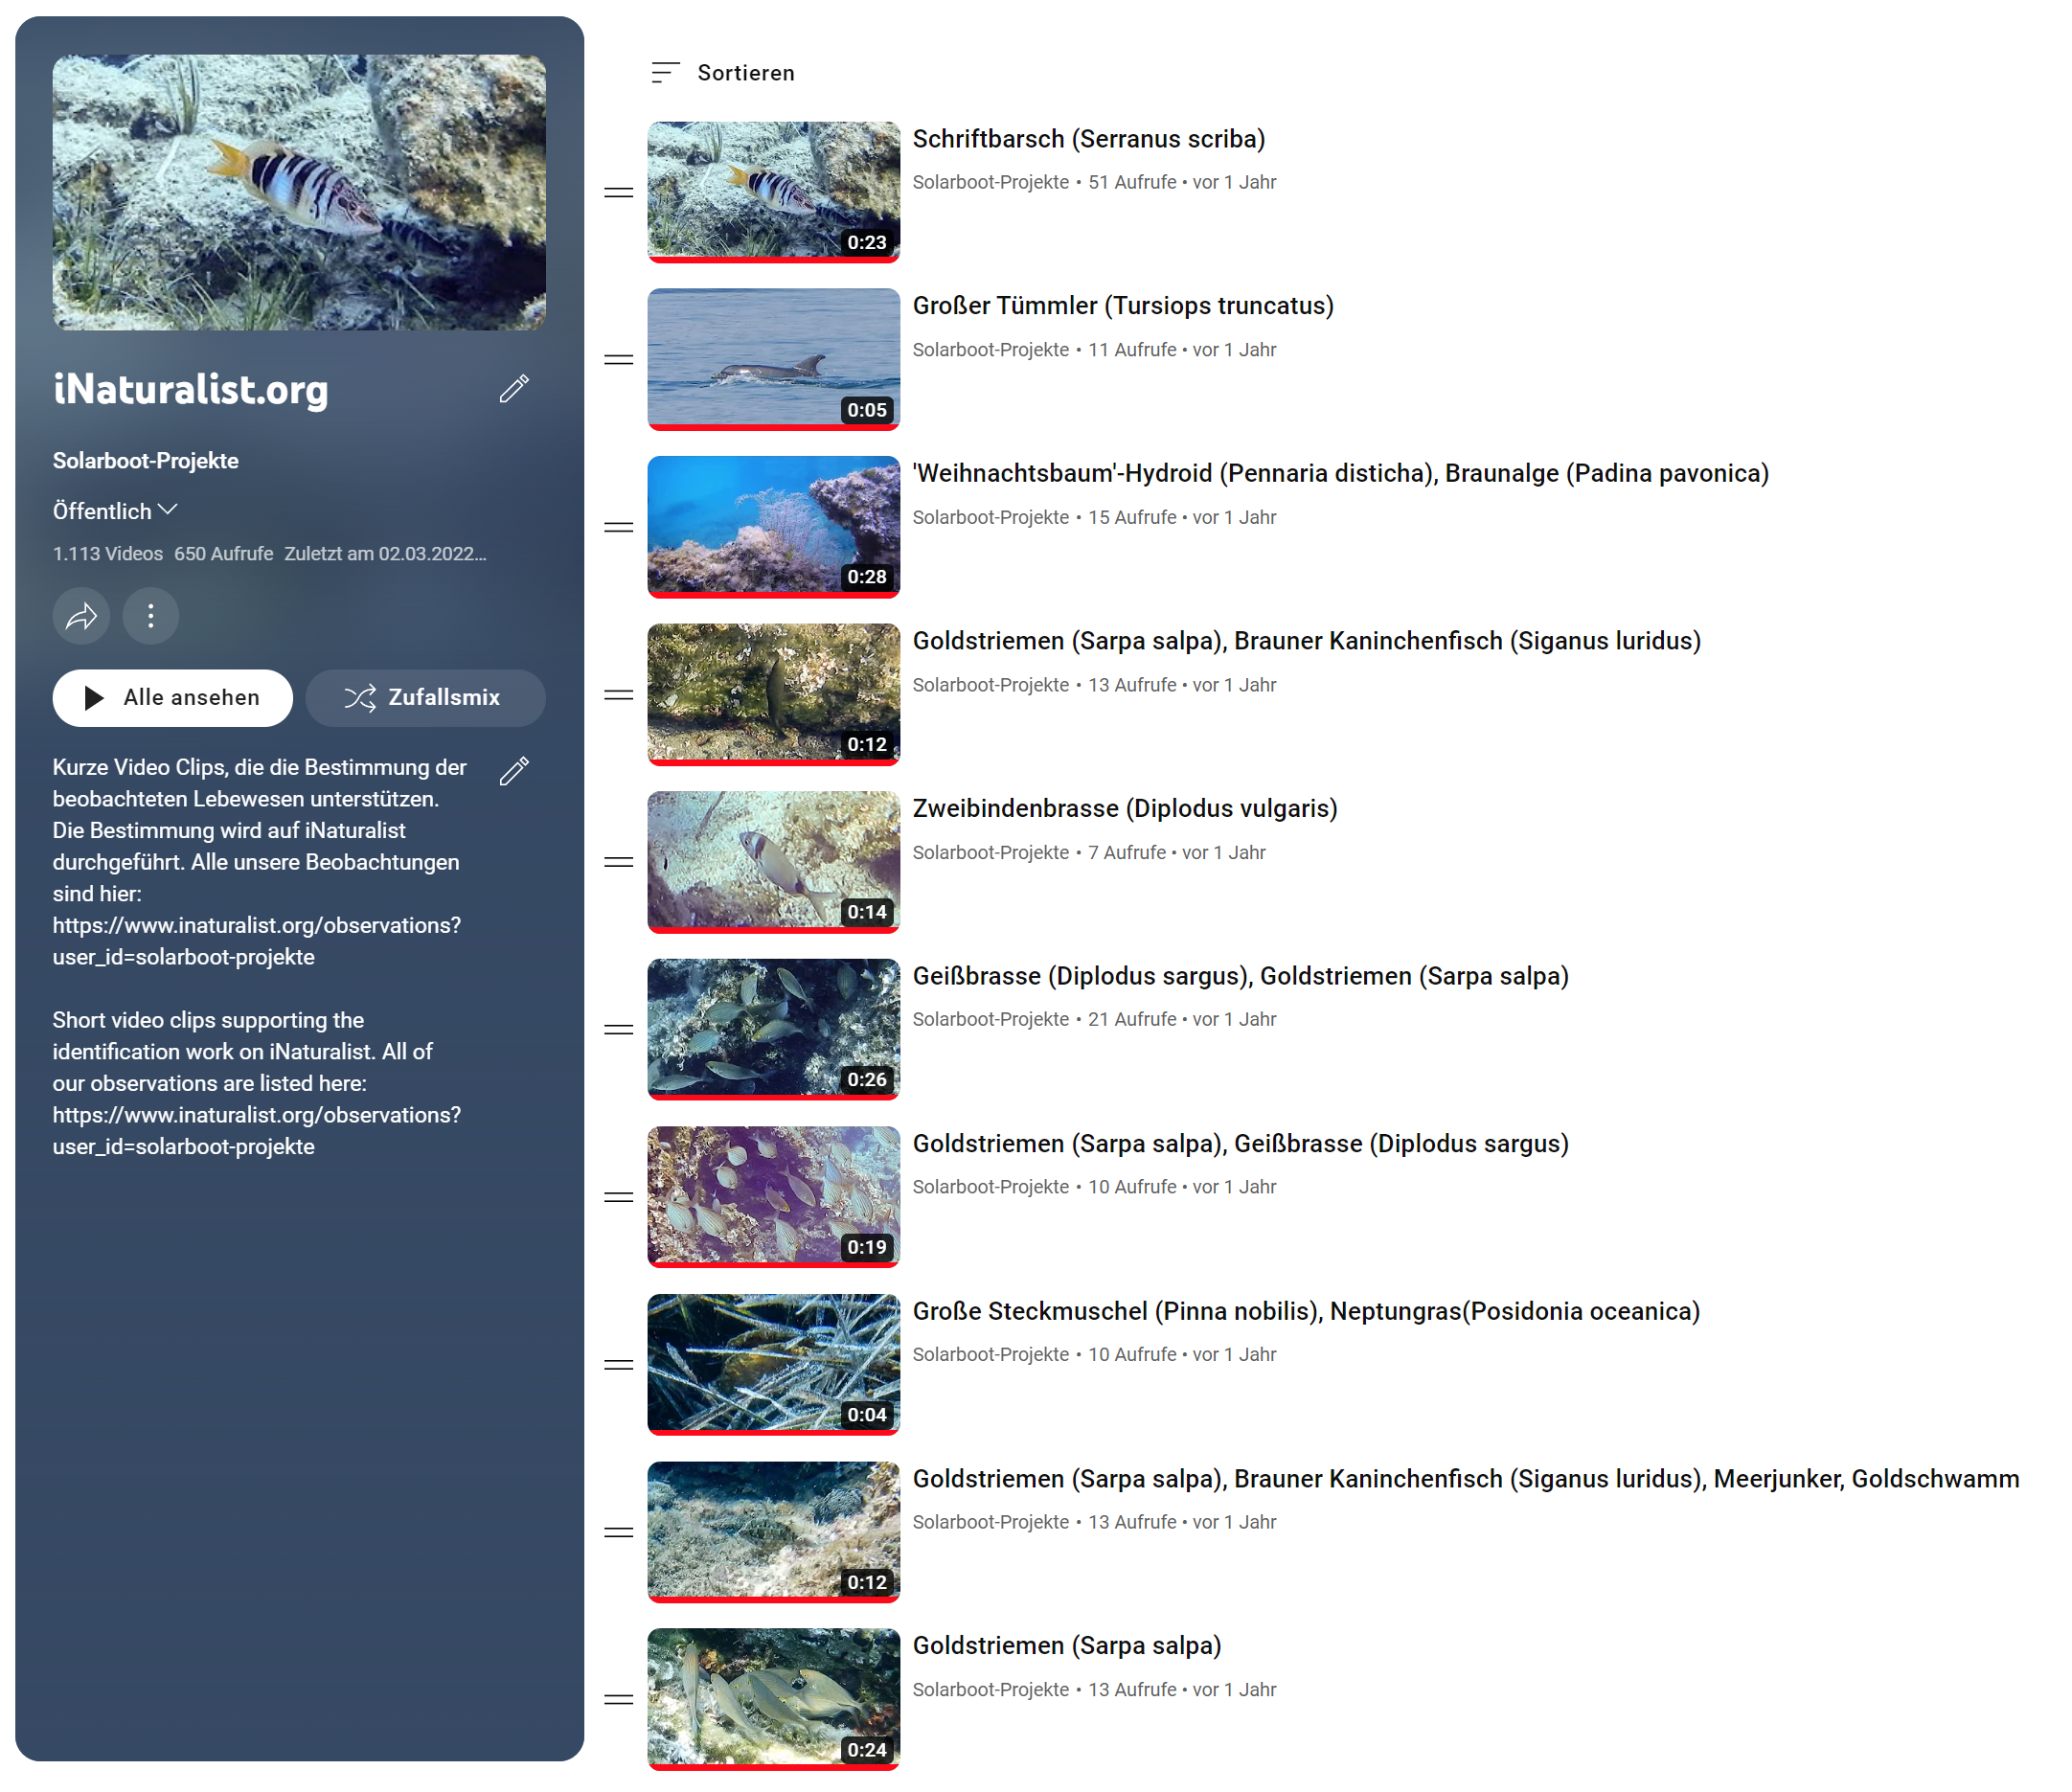This screenshot has width=2072, height=1792.
Task: Open the three-dot more options menu
Action: 151,616
